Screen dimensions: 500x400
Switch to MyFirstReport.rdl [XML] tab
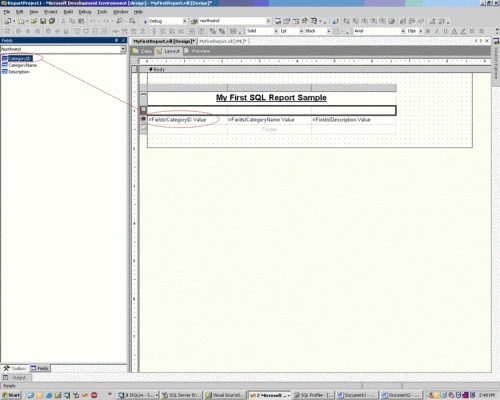click(223, 41)
